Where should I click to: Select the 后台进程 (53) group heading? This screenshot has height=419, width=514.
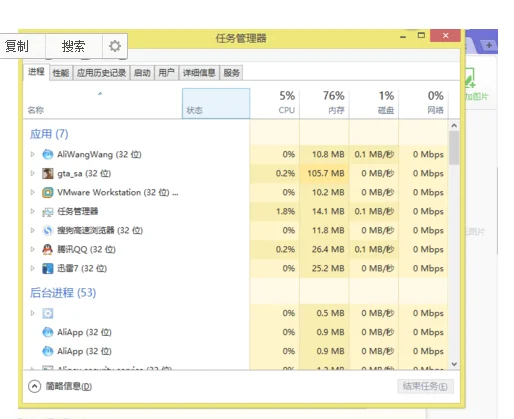tap(63, 293)
